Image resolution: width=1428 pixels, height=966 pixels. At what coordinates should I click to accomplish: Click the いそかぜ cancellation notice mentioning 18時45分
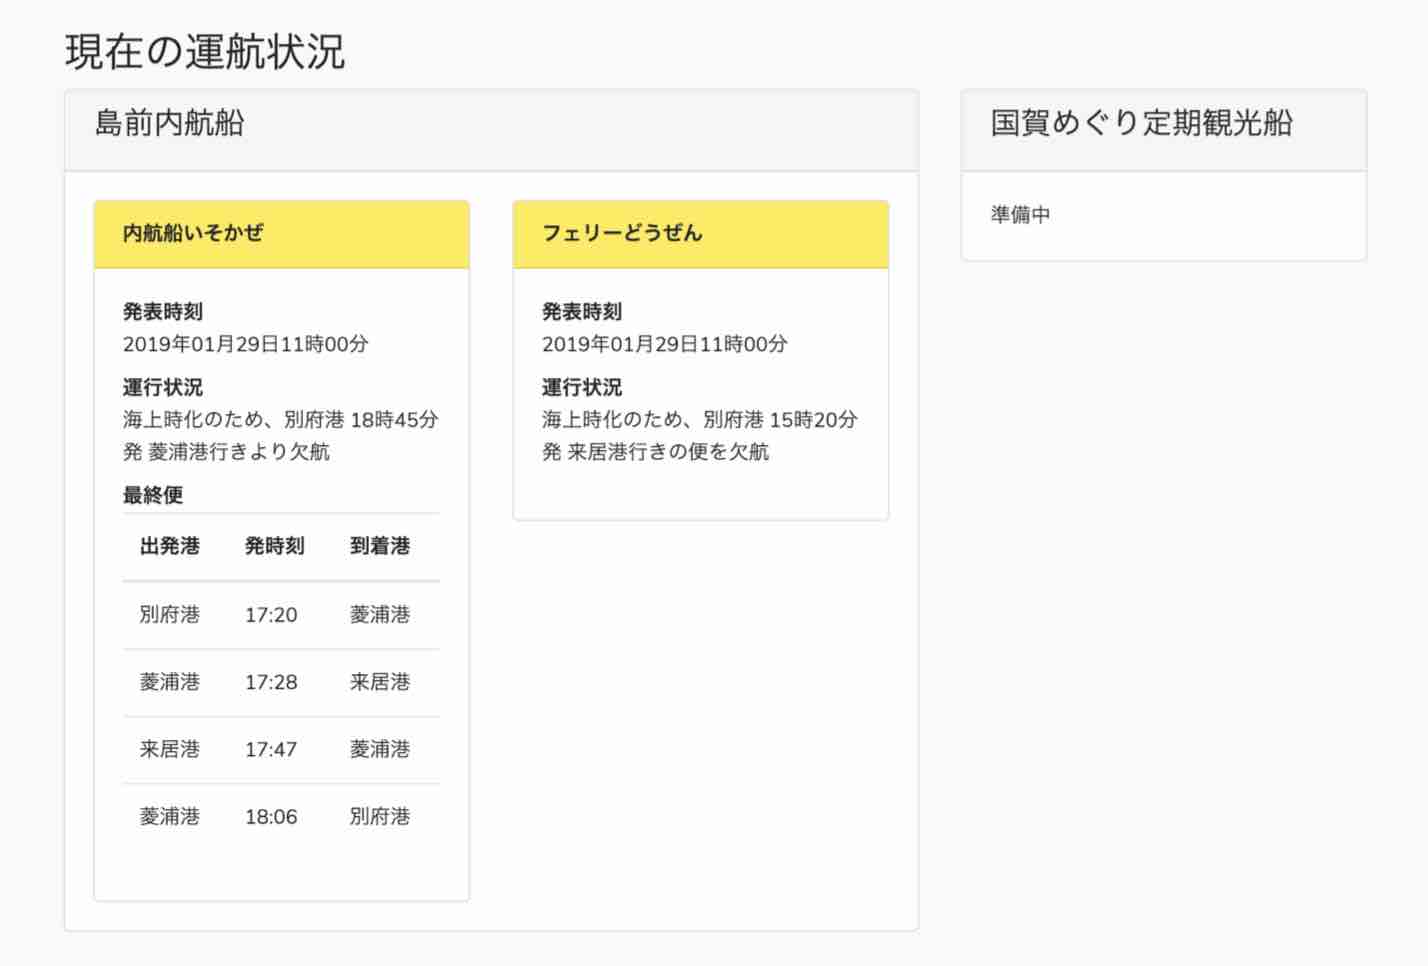click(x=280, y=435)
